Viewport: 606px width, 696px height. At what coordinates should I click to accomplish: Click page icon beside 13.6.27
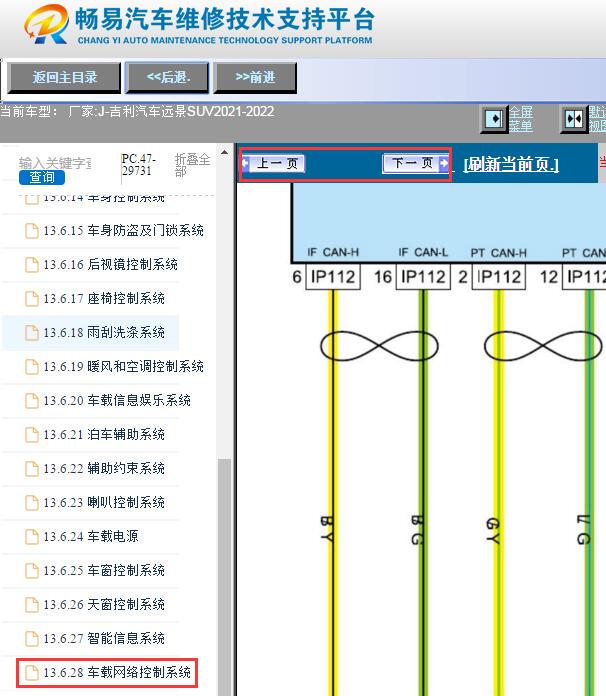[32, 638]
